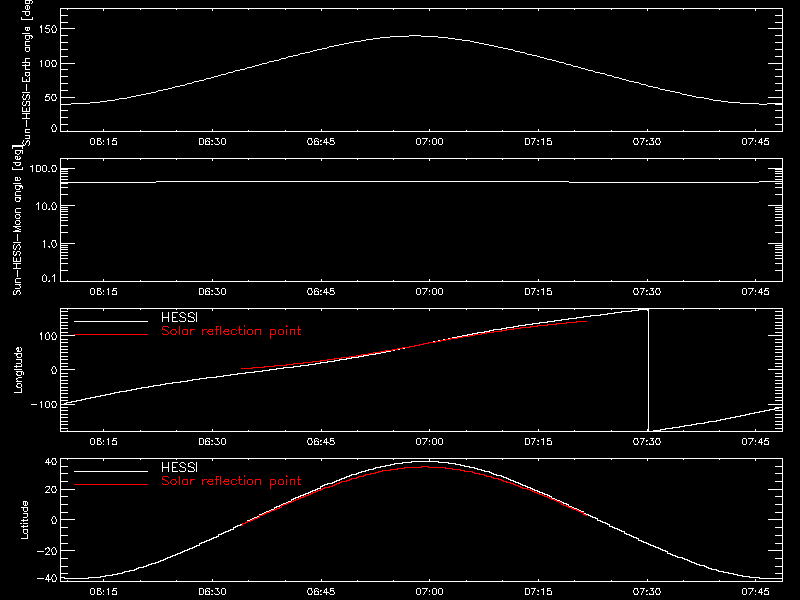This screenshot has width=800, height=600.
Task: Click 07:45 label under Longitude plot
Action: click(756, 442)
